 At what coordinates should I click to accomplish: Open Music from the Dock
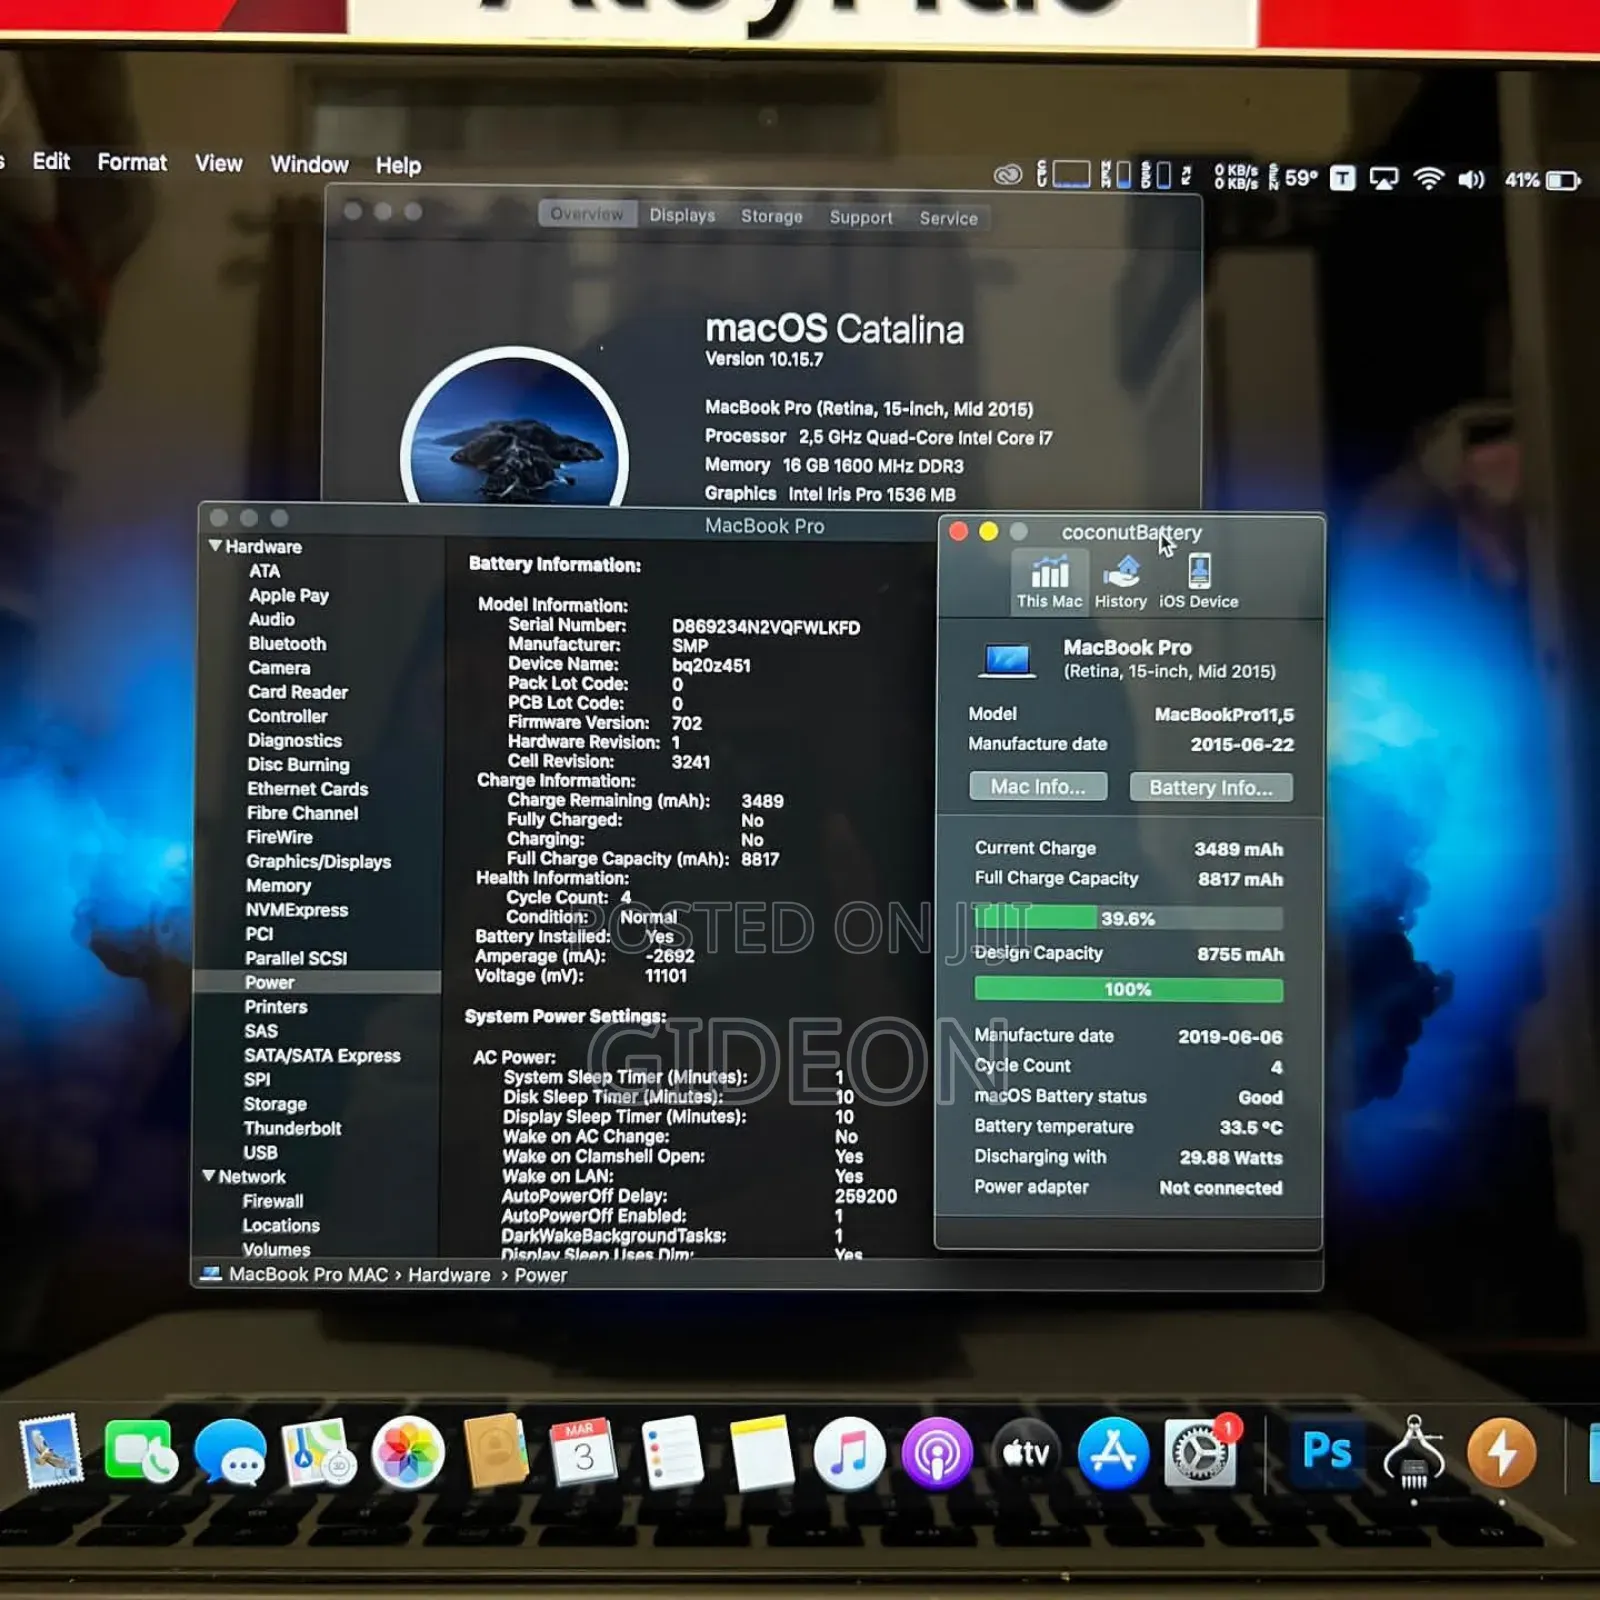pos(849,1453)
